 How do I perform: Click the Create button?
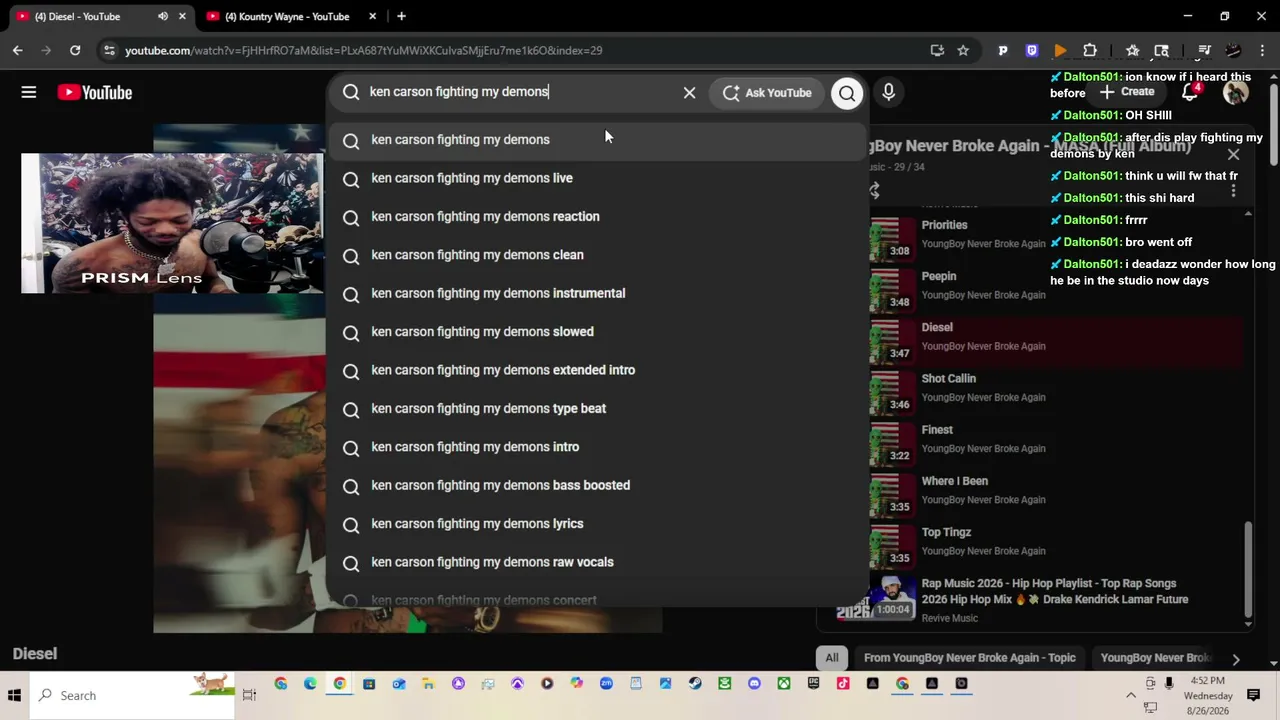[1127, 92]
